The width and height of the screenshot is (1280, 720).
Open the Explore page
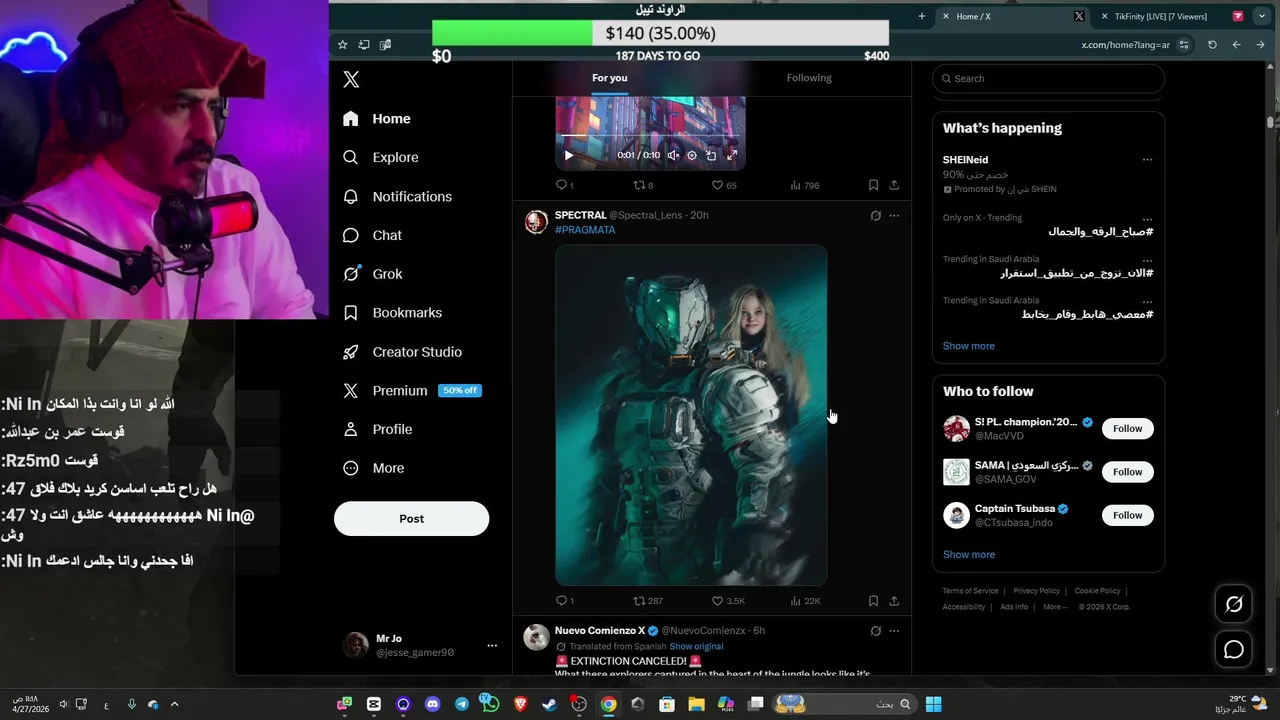tap(380, 157)
